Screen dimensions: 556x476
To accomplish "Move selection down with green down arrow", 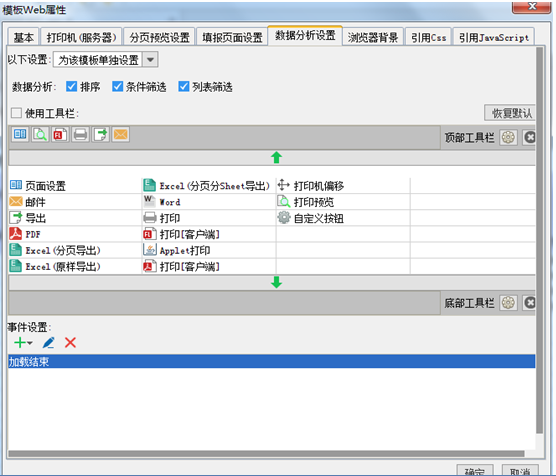I will pos(277,282).
